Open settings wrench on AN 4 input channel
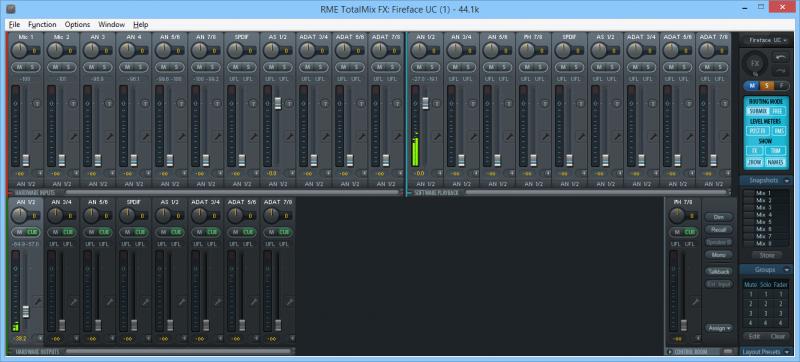 (146, 137)
